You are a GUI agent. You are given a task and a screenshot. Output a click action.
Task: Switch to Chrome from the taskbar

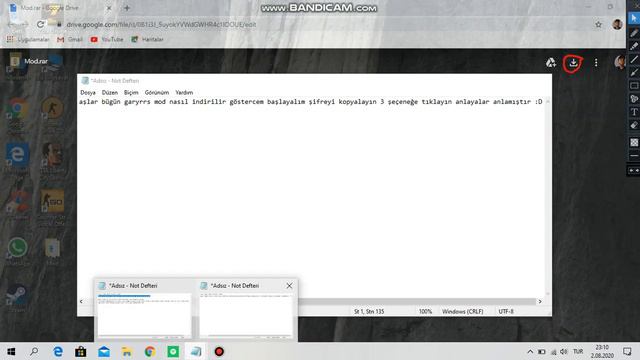tap(150, 351)
